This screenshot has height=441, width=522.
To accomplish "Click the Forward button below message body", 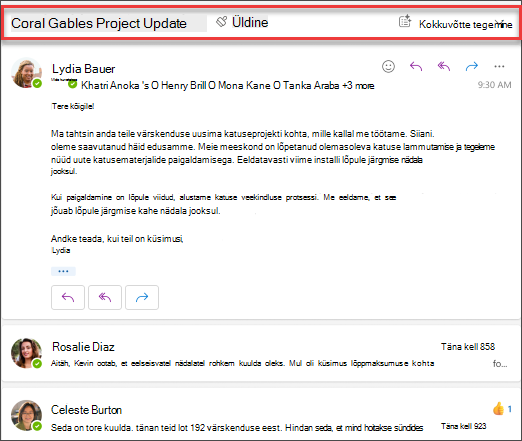I will (142, 297).
